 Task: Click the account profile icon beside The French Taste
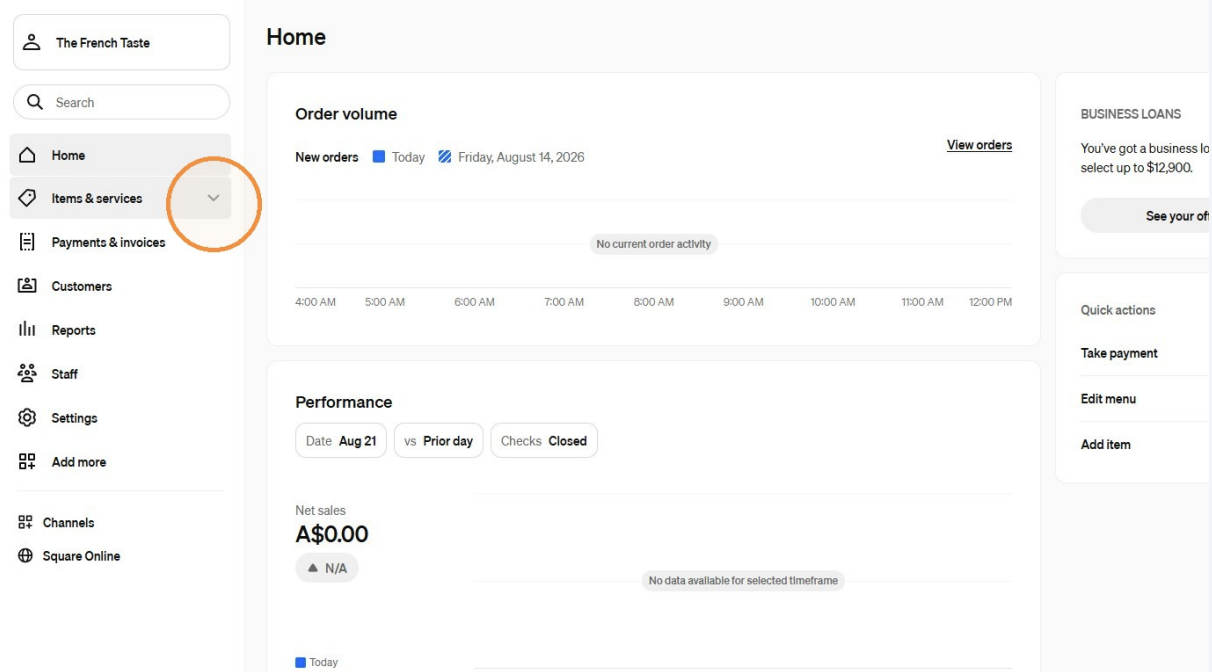coord(32,42)
